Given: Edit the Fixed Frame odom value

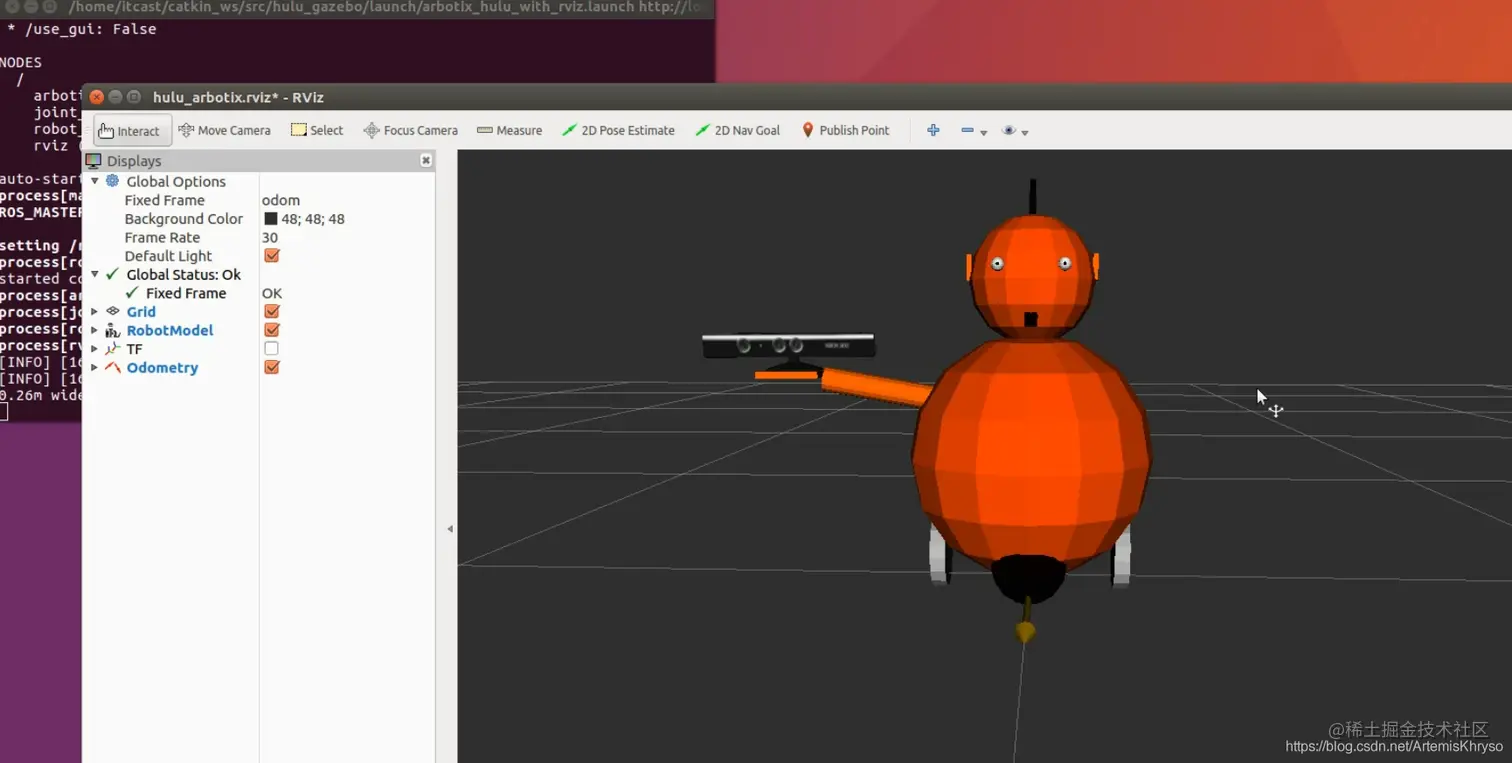Looking at the screenshot, I should [281, 200].
